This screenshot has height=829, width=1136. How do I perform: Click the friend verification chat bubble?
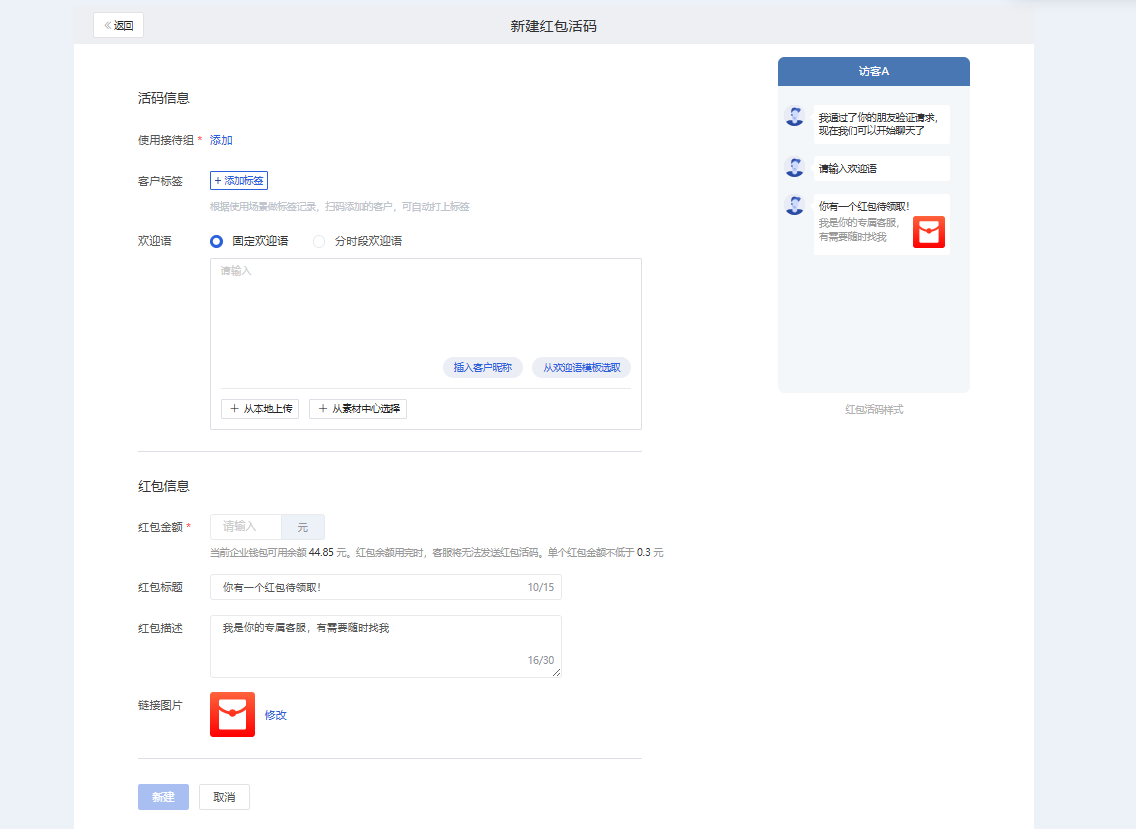tap(882, 124)
